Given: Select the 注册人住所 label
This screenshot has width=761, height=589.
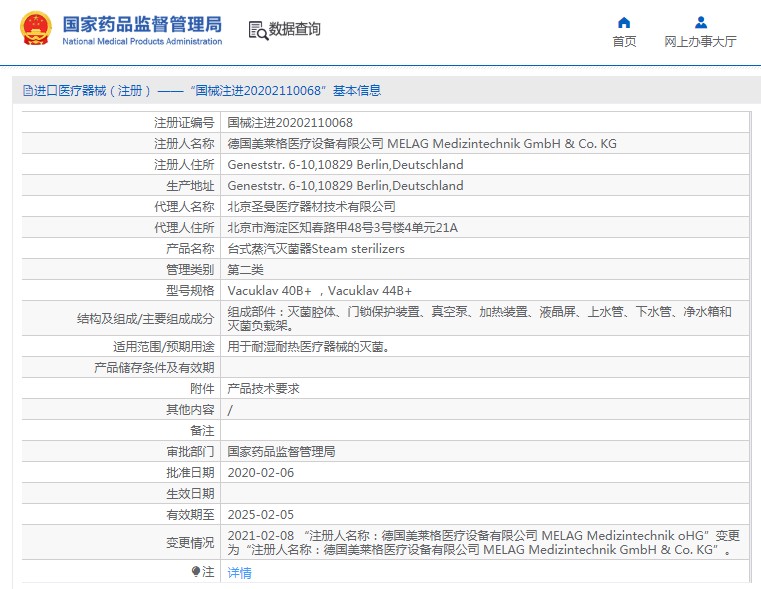Looking at the screenshot, I should tap(184, 164).
